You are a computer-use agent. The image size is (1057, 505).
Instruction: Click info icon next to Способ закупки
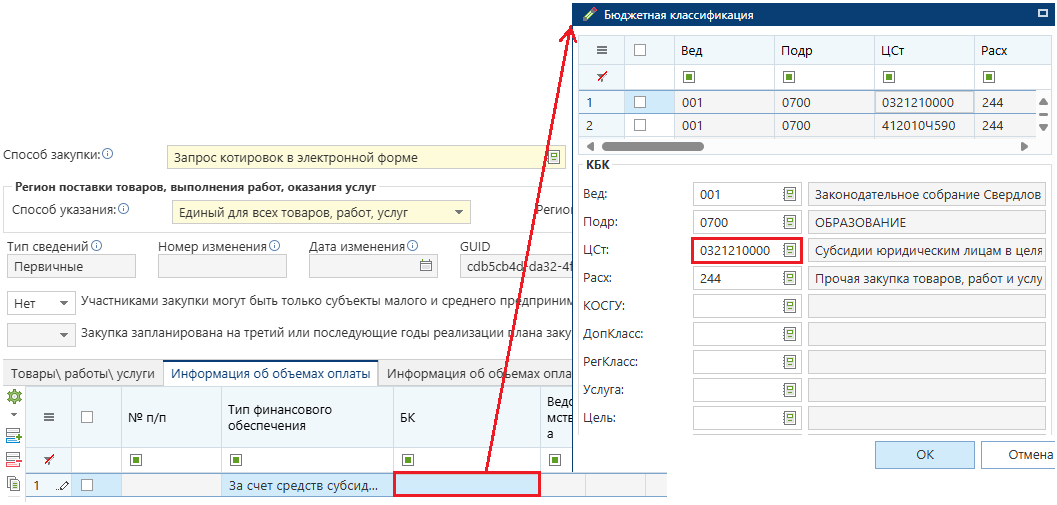[x=108, y=154]
